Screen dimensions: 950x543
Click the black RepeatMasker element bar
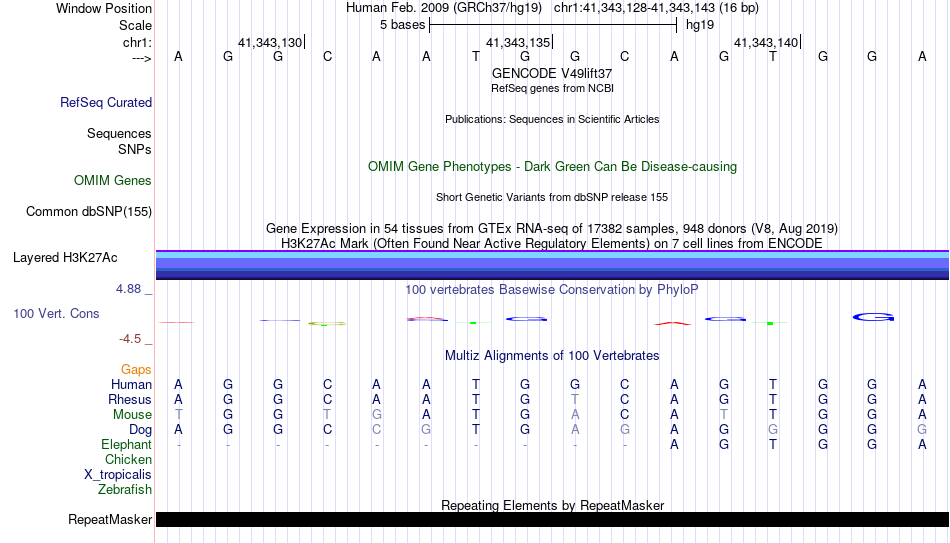(553, 519)
